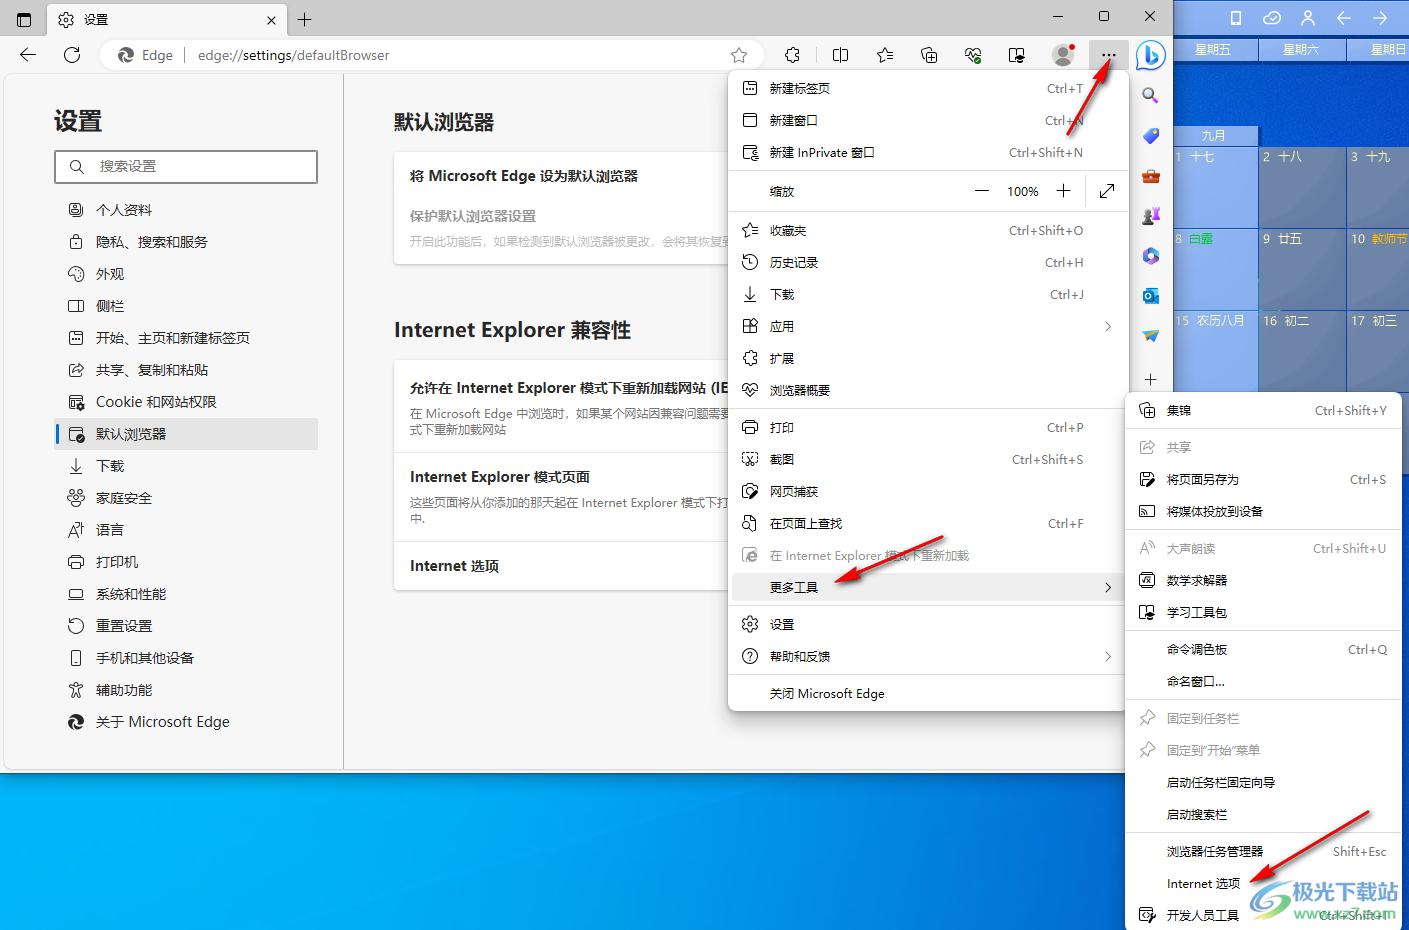
Task: Click zoom in plus button
Action: click(1063, 191)
